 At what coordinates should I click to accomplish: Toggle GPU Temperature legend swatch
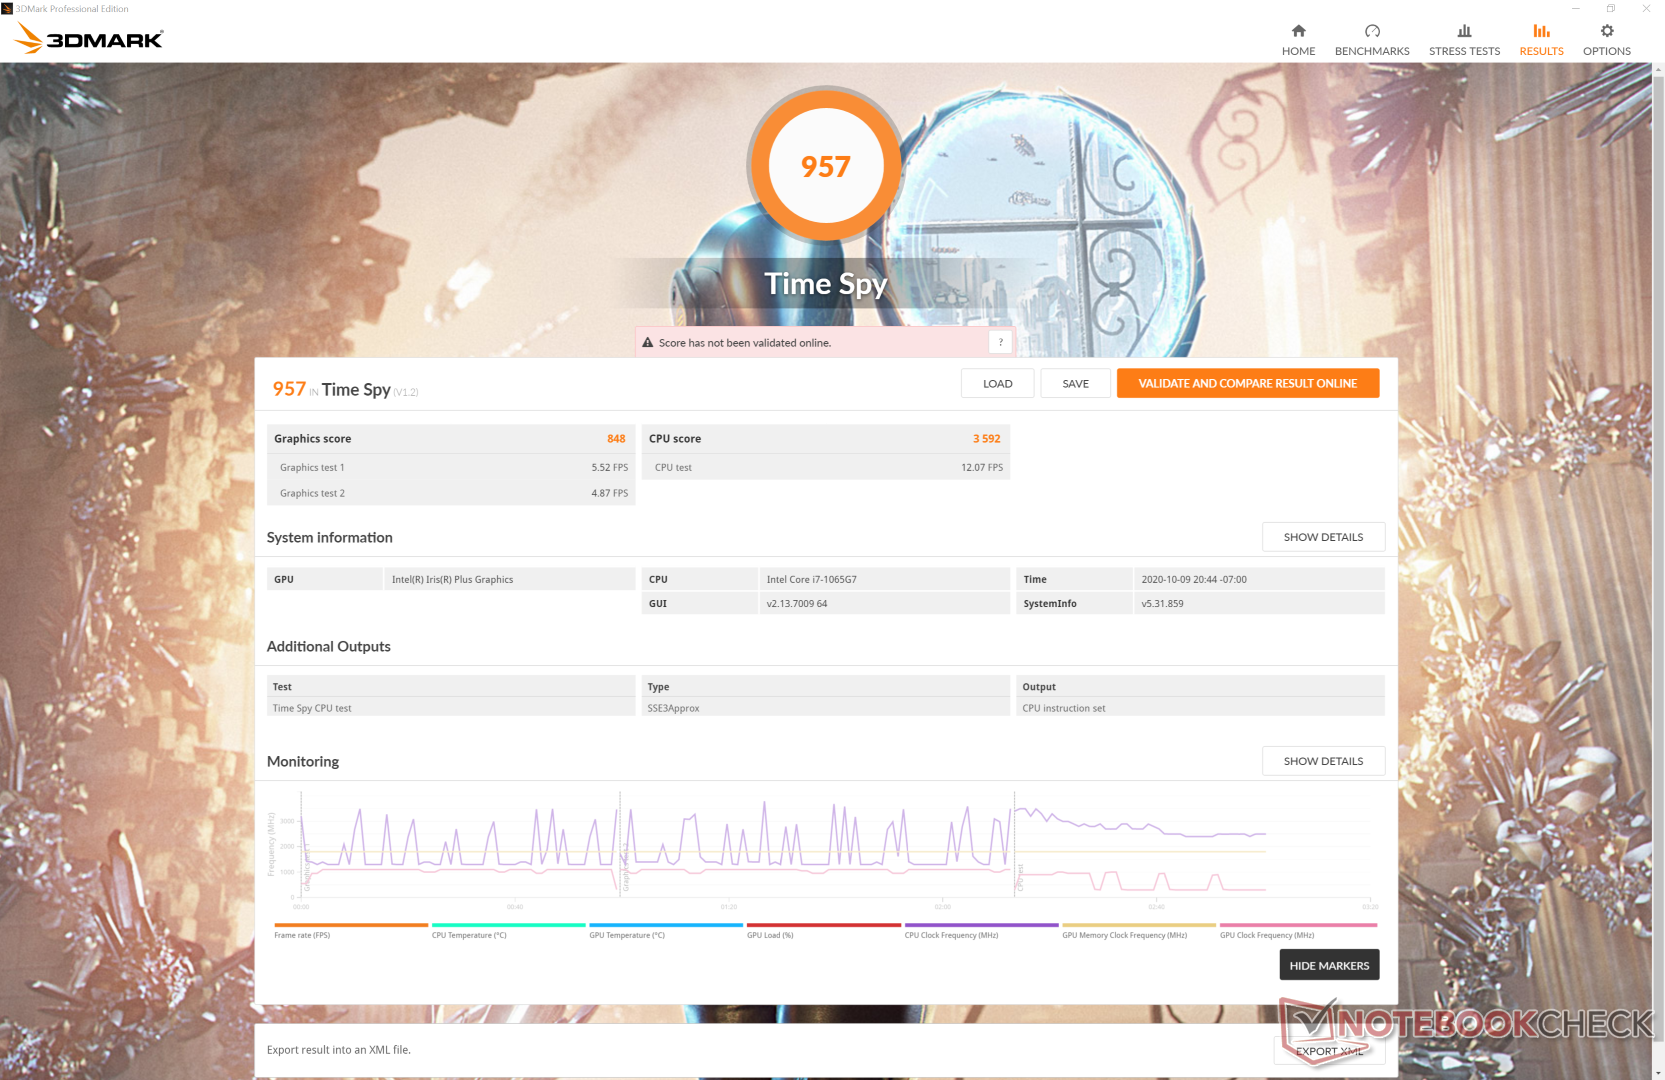(666, 925)
